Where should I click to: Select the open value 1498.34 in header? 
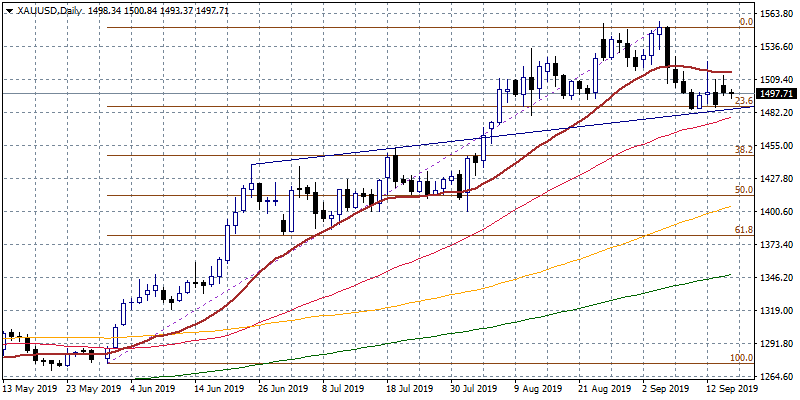[104, 10]
